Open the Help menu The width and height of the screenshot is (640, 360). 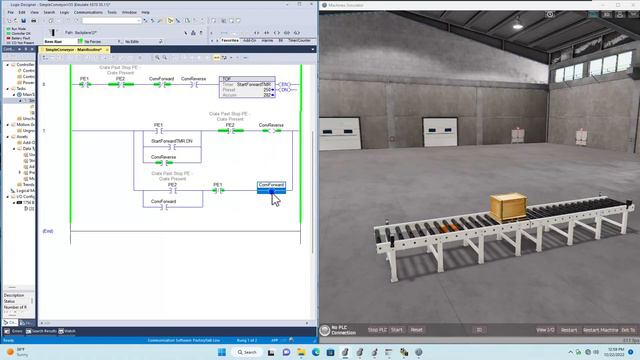(x=145, y=12)
